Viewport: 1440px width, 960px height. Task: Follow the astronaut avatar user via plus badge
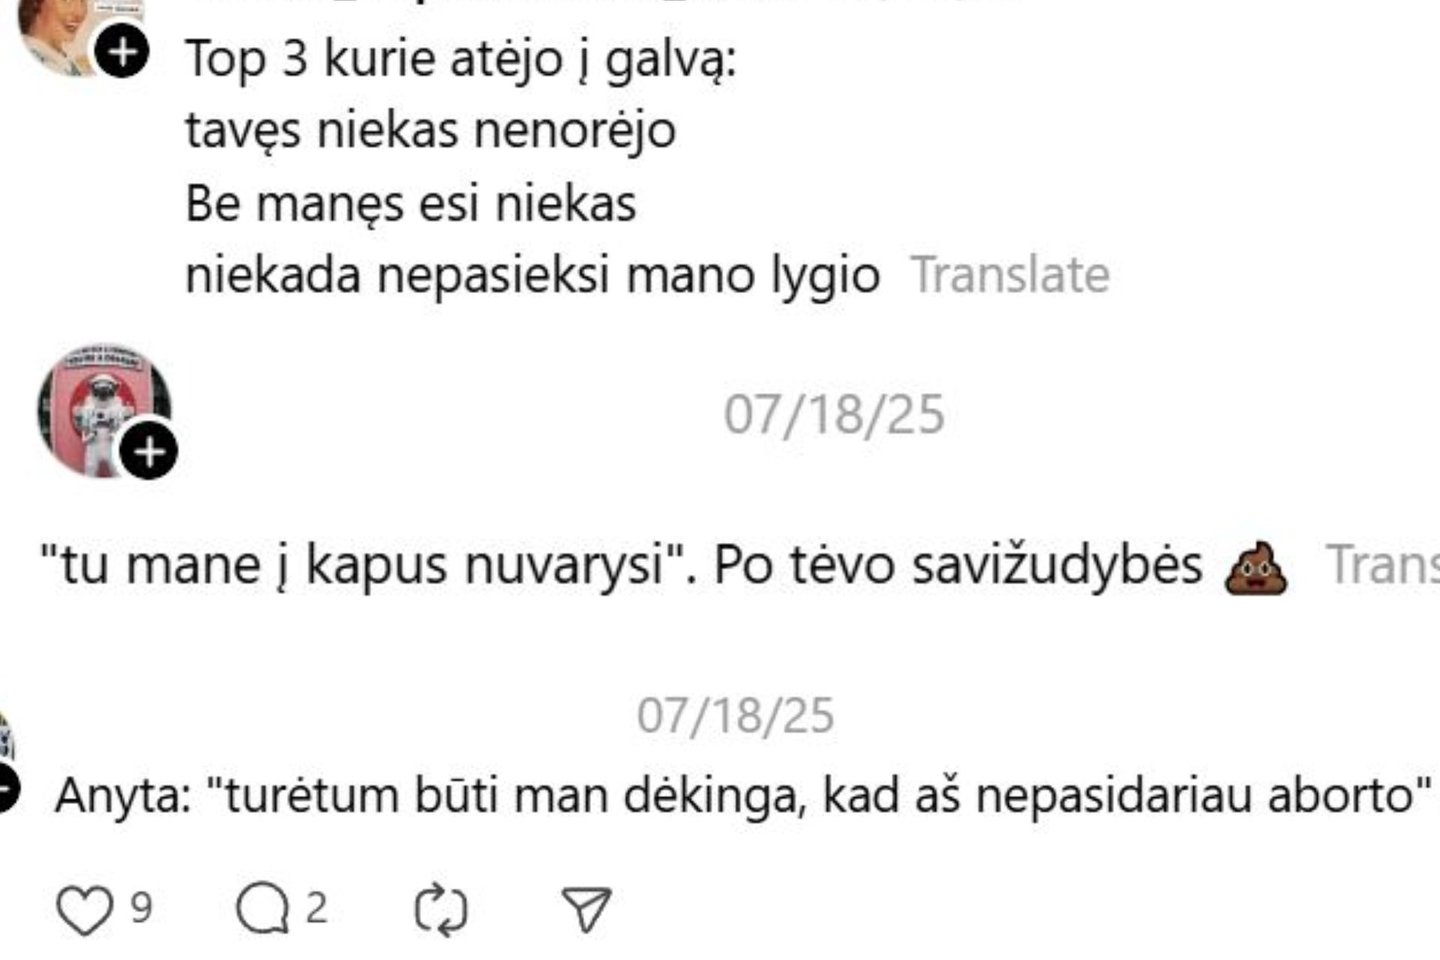[149, 452]
